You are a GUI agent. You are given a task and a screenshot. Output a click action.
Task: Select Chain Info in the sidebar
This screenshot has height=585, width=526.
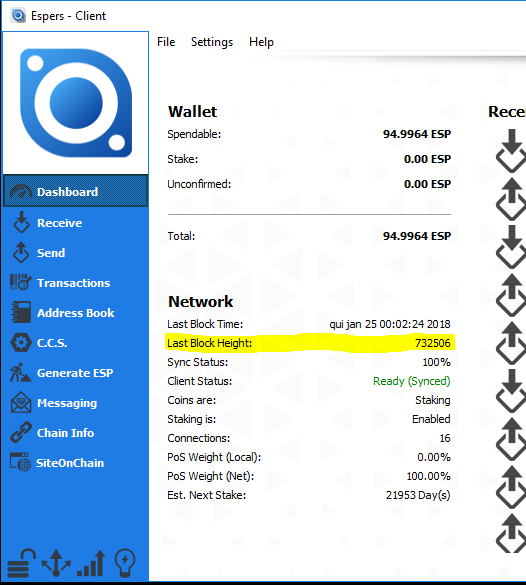(75, 433)
